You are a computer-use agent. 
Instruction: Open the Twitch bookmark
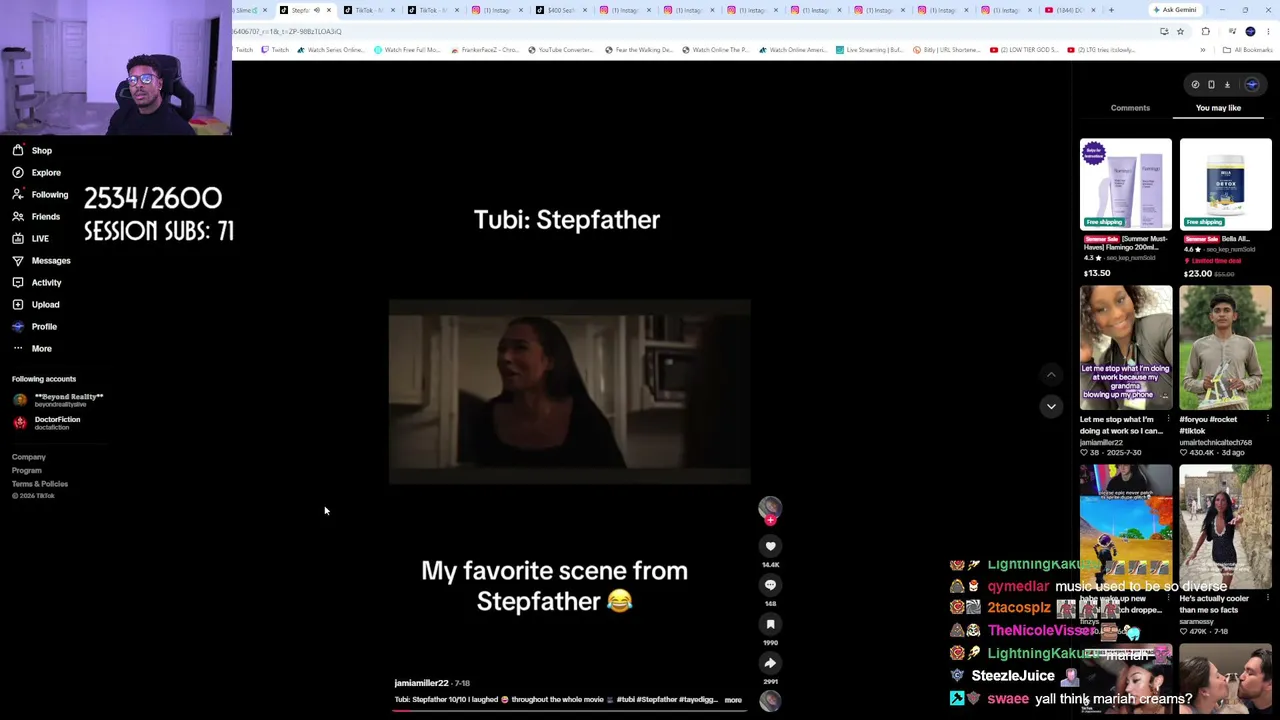coord(273,50)
